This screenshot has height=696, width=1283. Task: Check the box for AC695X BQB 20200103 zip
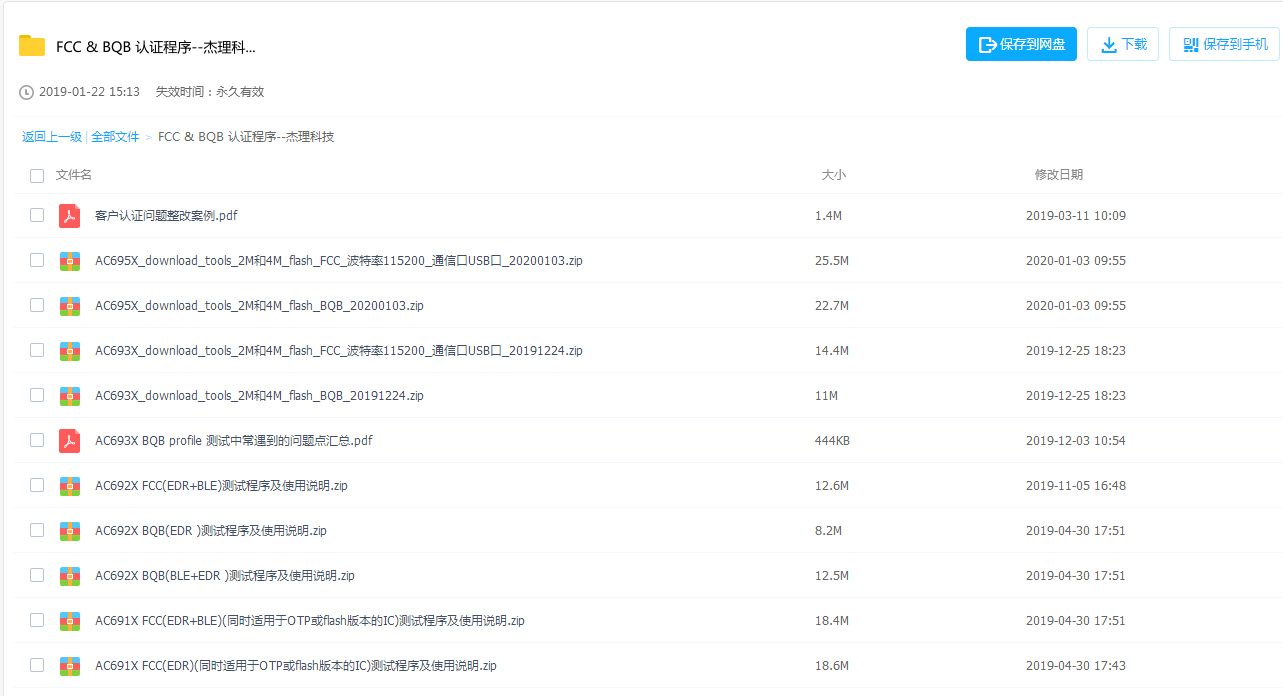click(37, 305)
